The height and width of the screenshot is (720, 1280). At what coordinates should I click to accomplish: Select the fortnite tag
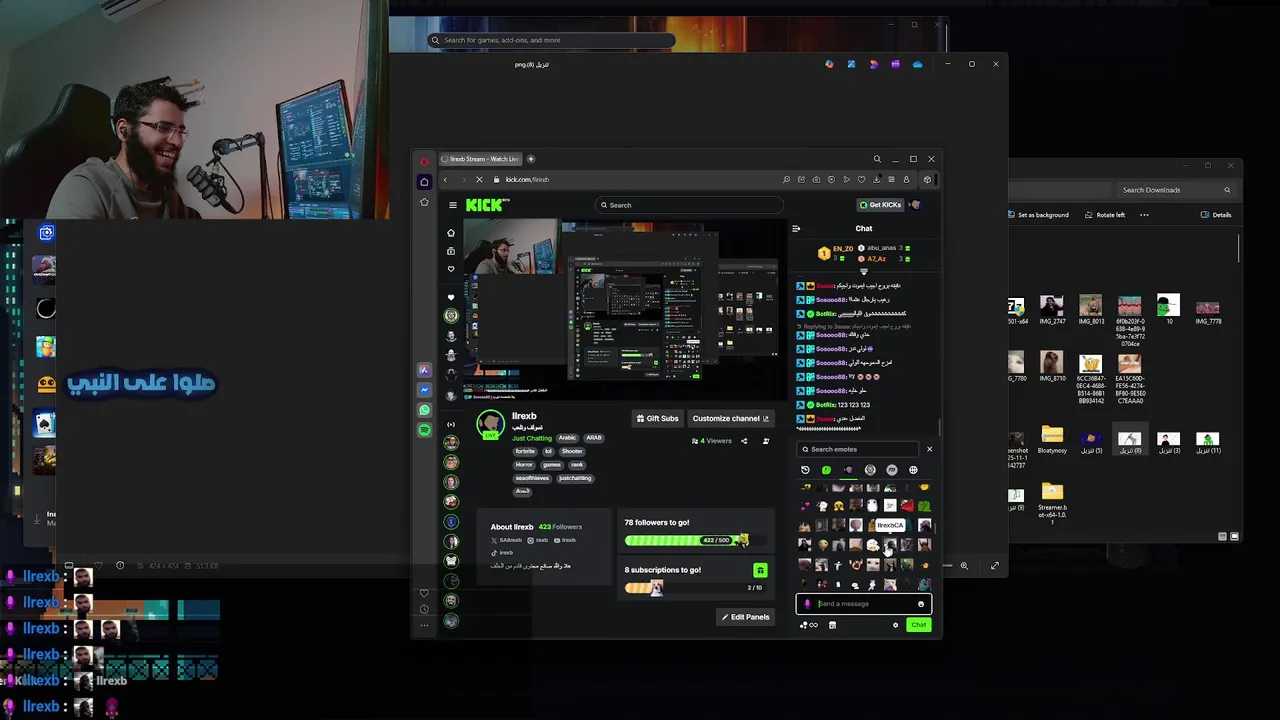[x=525, y=451]
